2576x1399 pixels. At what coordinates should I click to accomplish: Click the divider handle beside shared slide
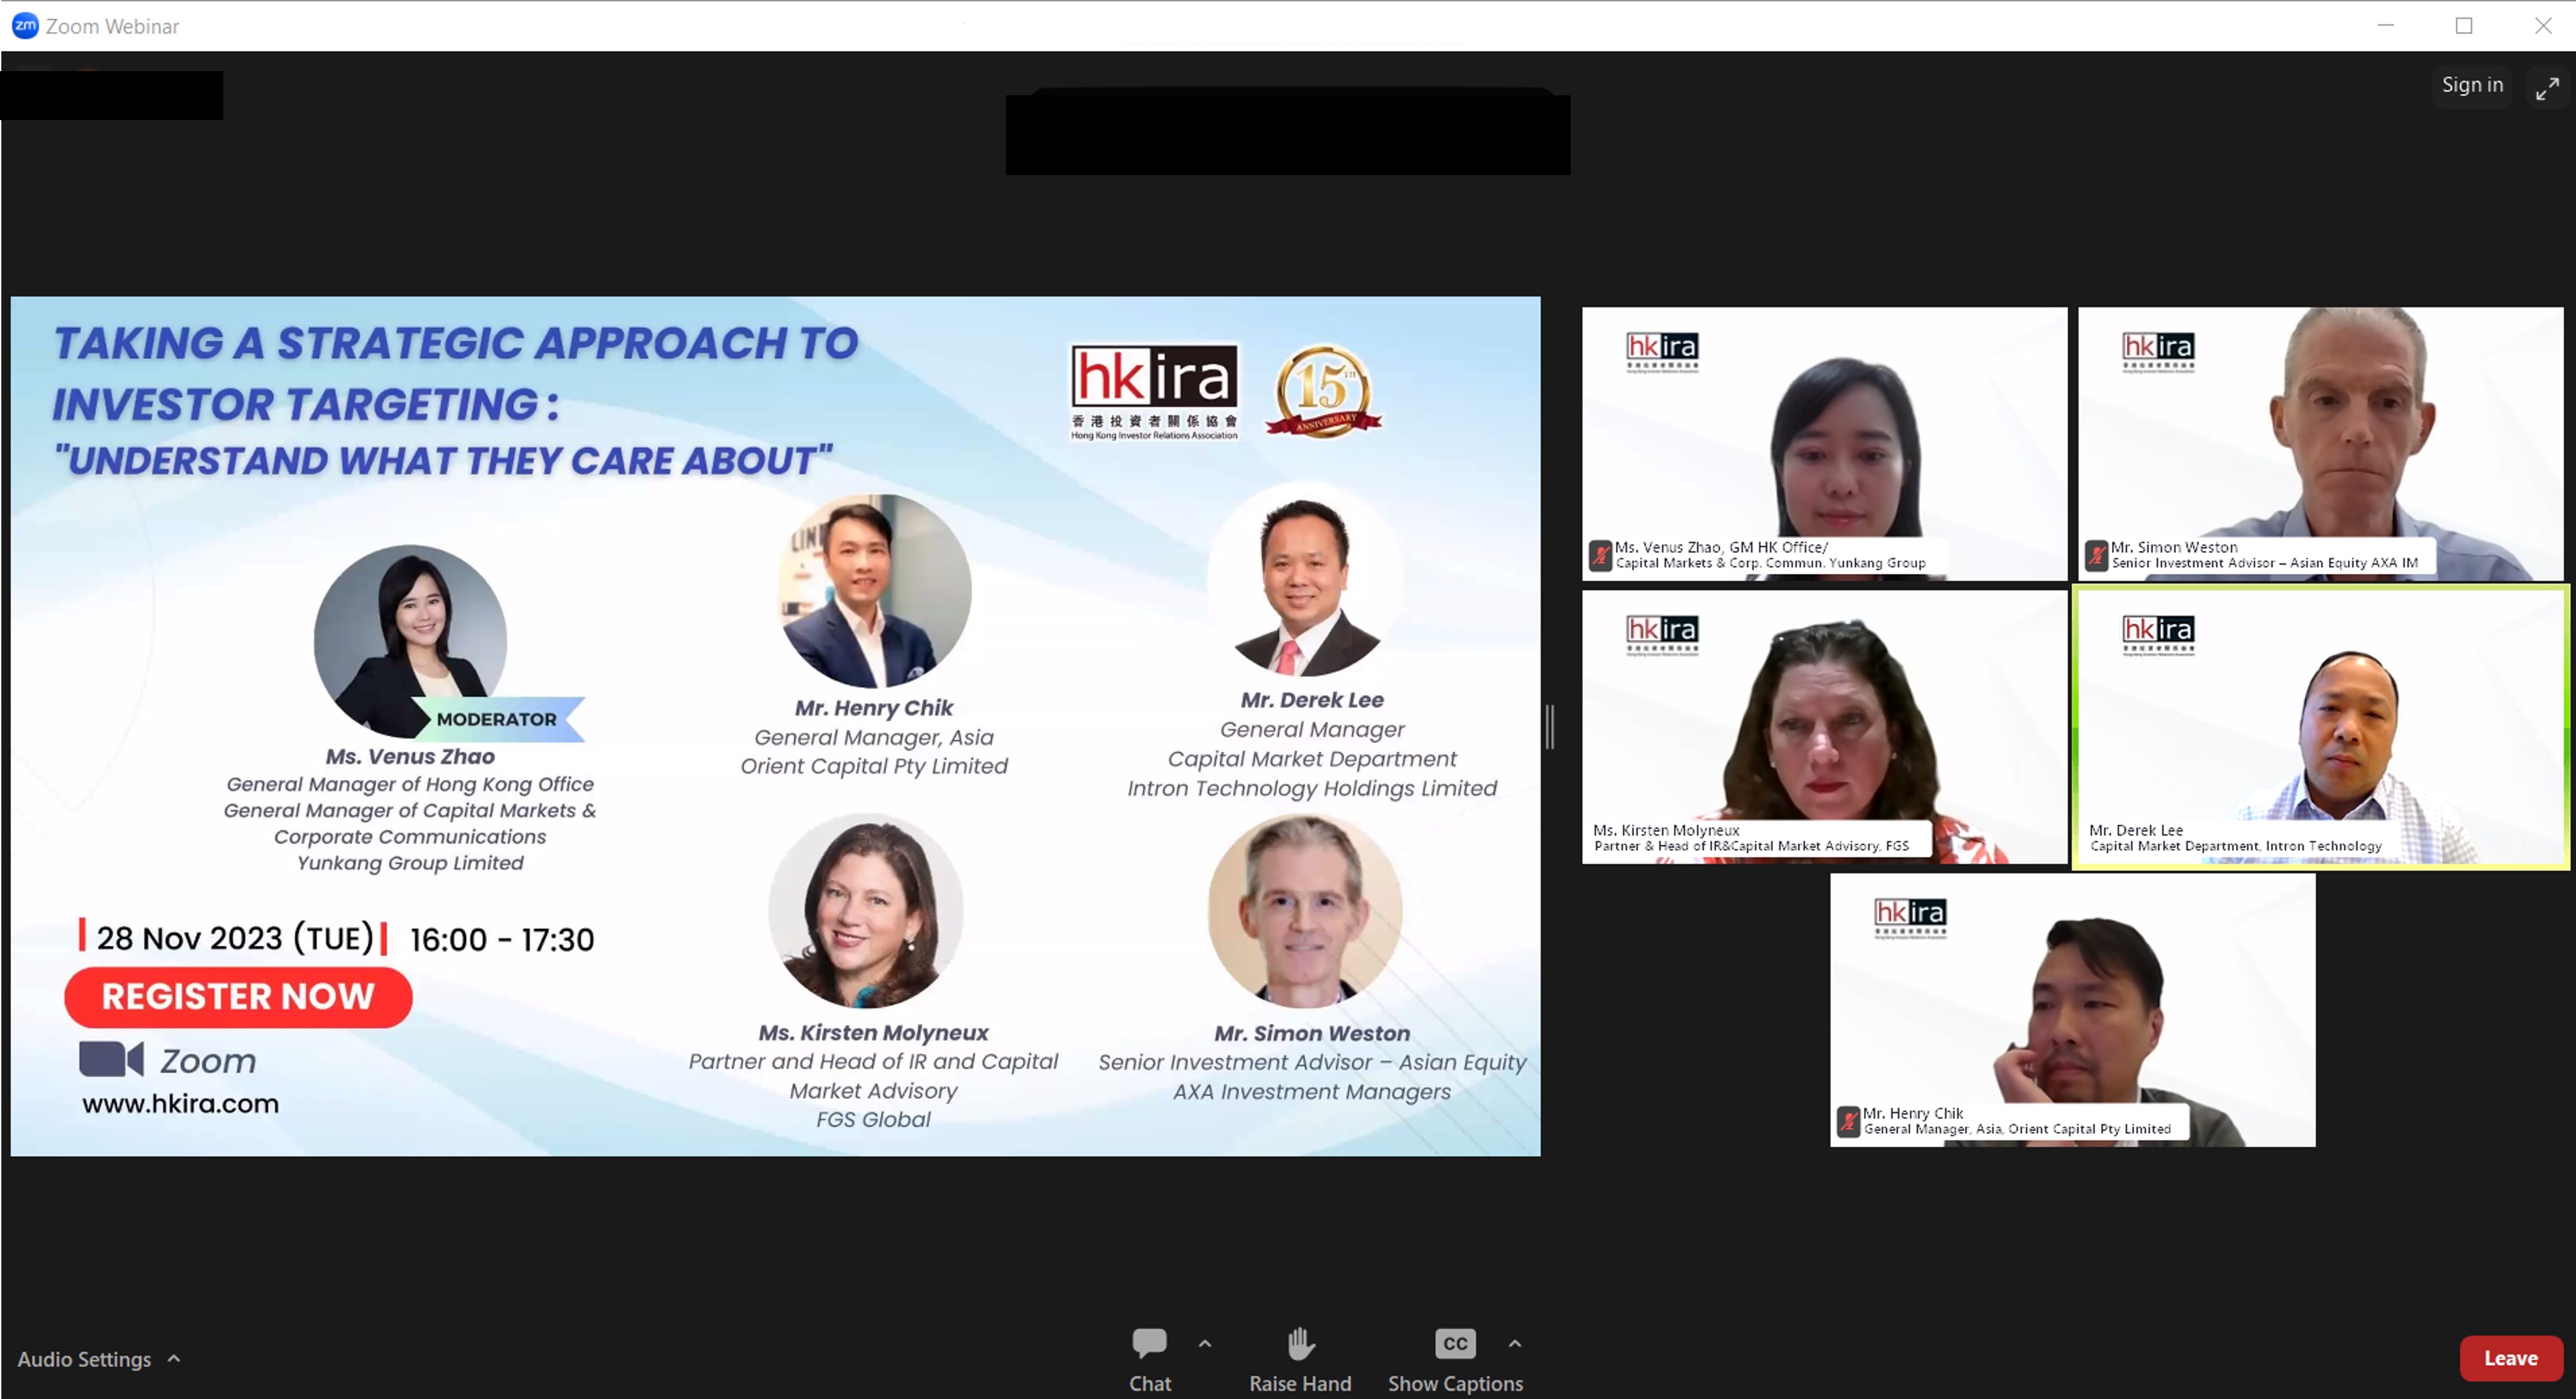click(1550, 726)
